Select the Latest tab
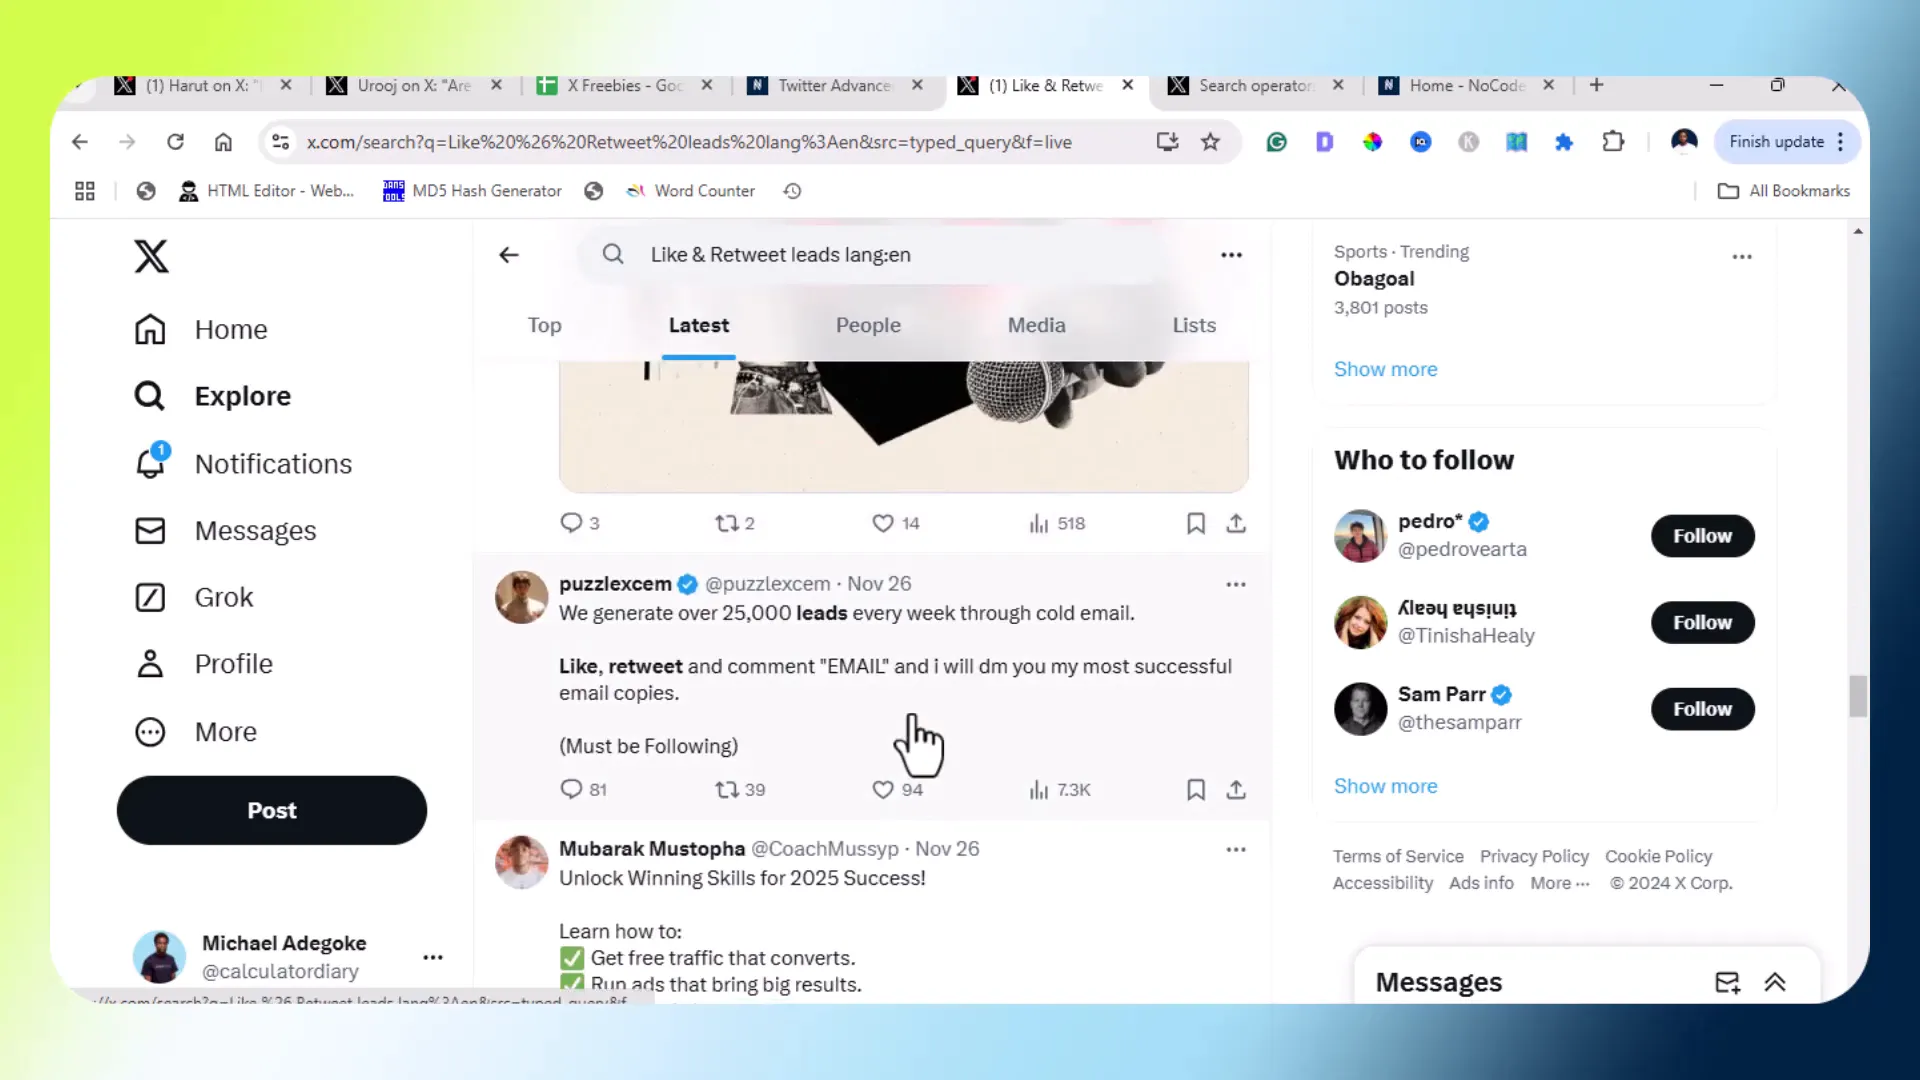This screenshot has height=1080, width=1920. (698, 325)
